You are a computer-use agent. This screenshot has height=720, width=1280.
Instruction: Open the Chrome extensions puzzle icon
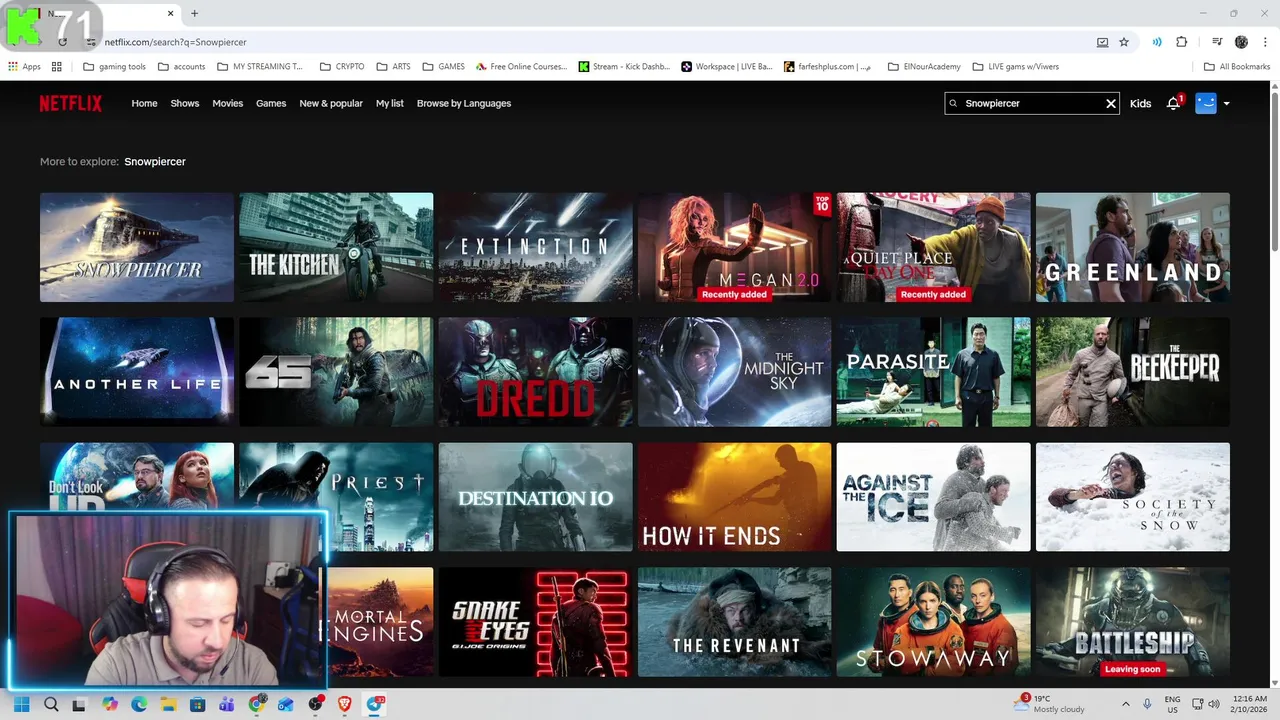click(1182, 42)
